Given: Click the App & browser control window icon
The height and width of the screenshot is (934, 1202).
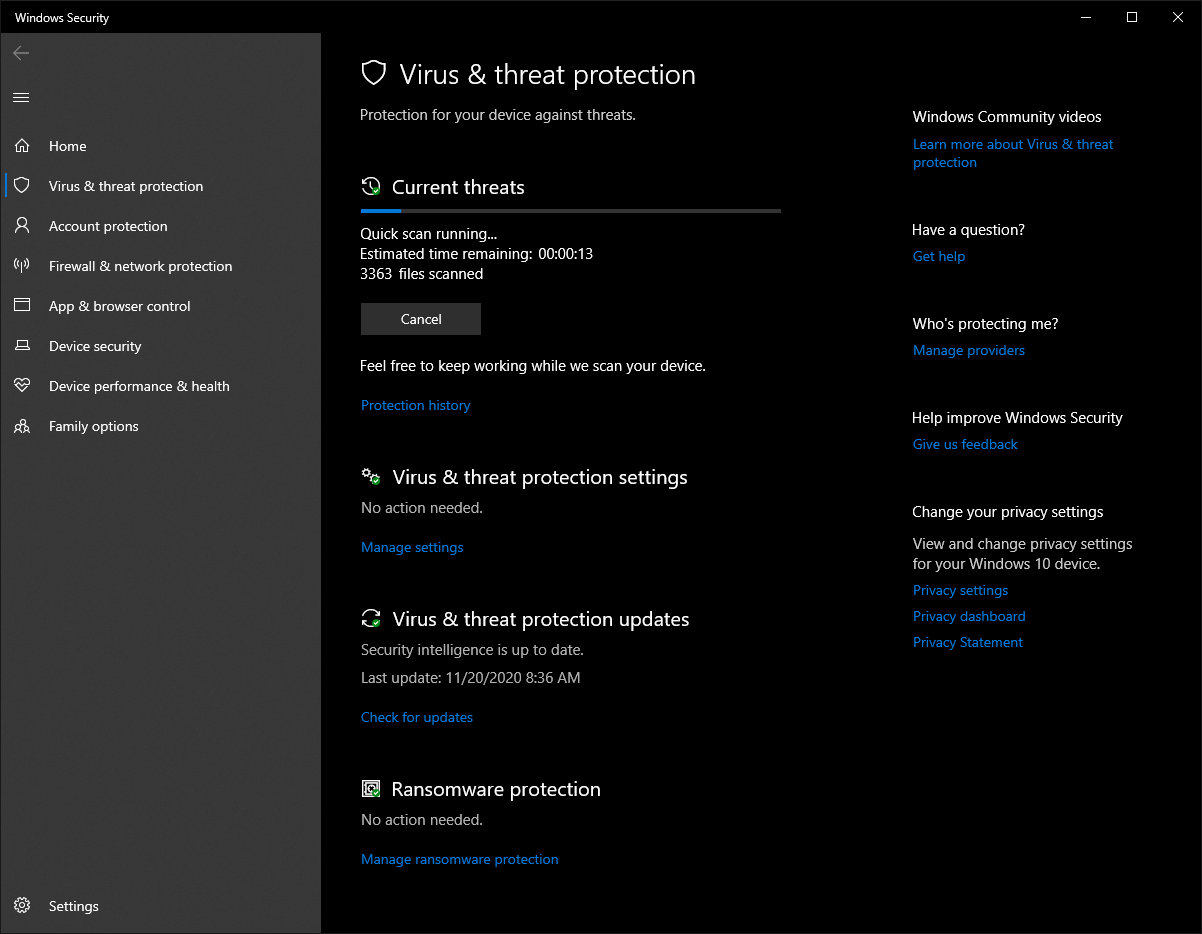Looking at the screenshot, I should click(22, 306).
